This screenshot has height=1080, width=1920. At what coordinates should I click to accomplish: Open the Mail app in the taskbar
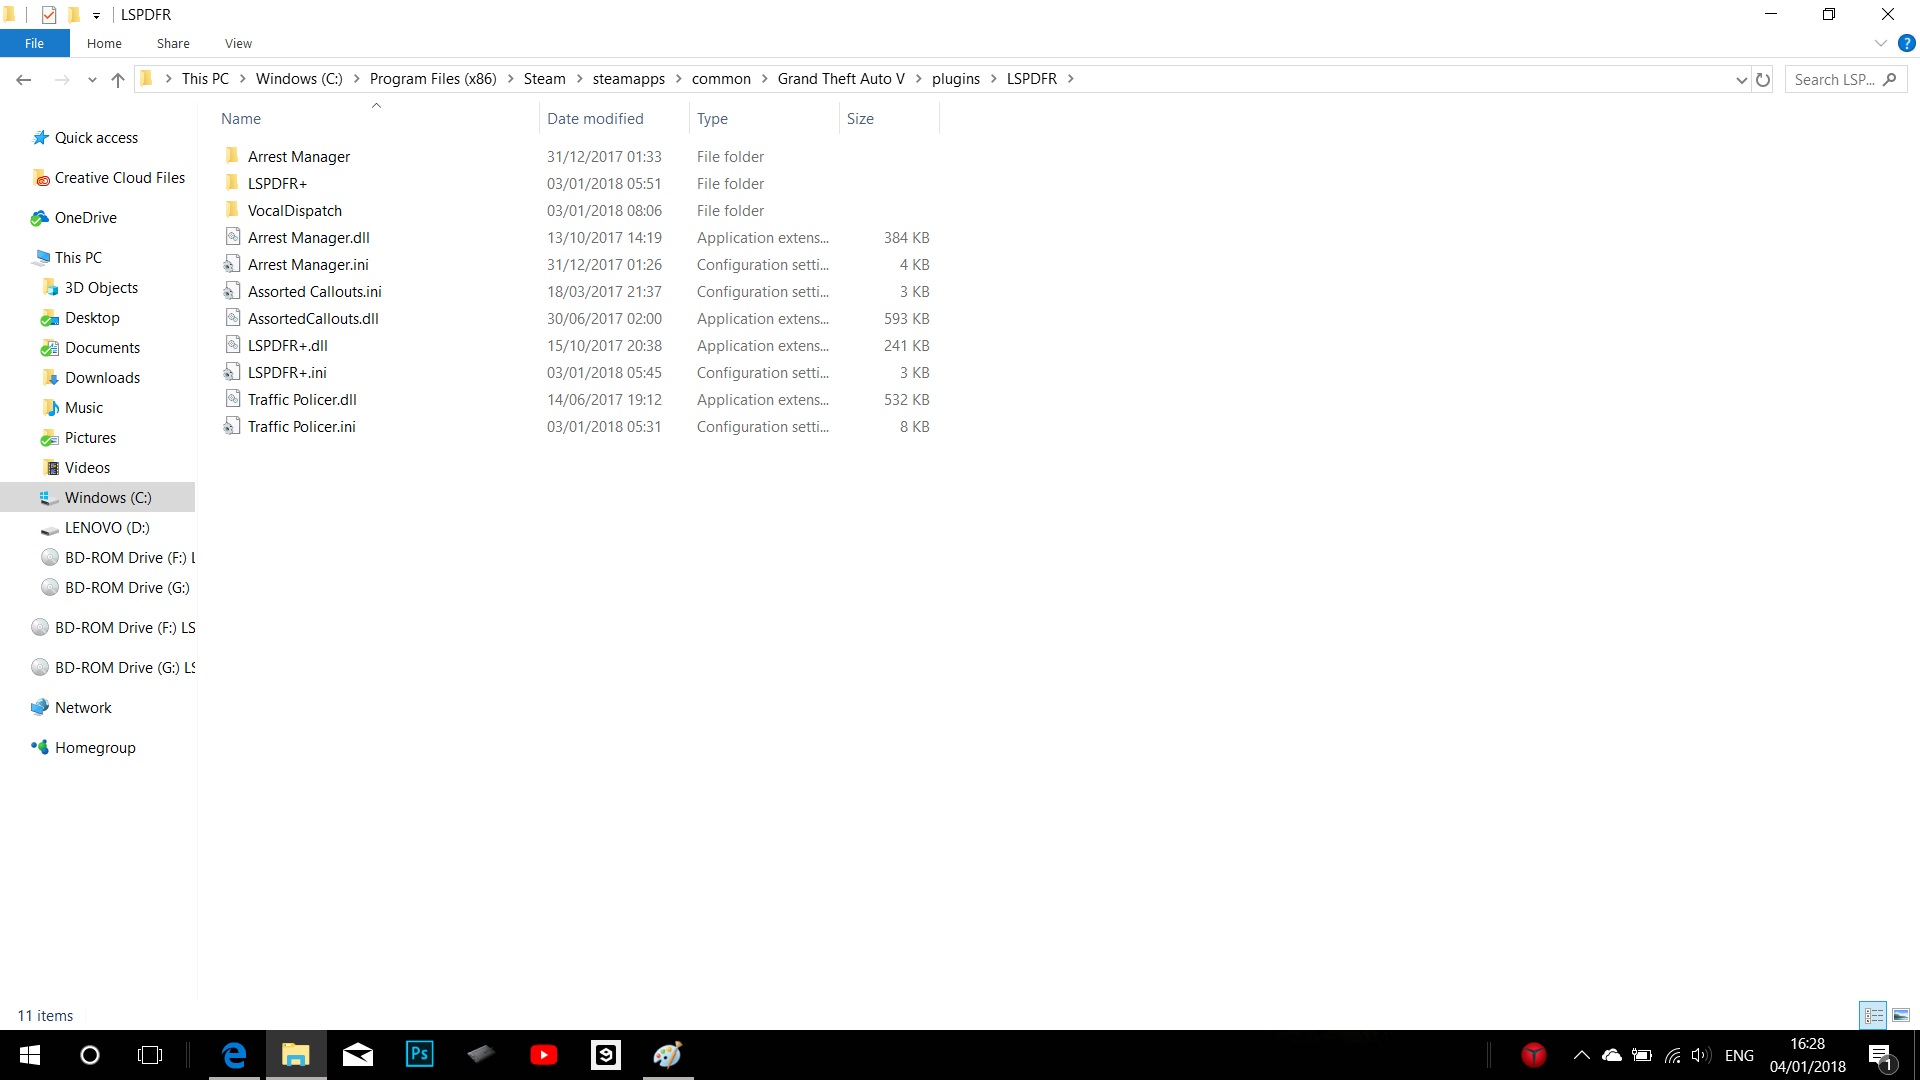click(357, 1054)
